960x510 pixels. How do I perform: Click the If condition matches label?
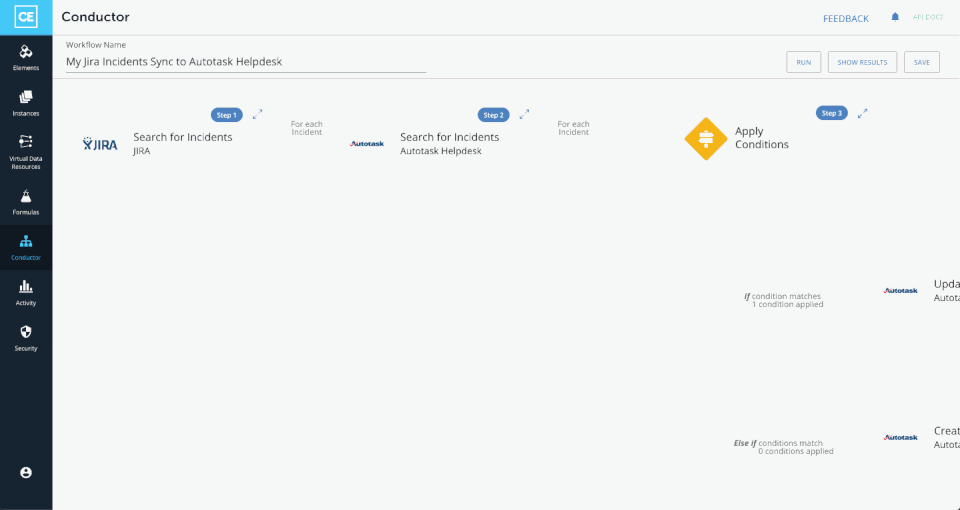[x=783, y=300]
